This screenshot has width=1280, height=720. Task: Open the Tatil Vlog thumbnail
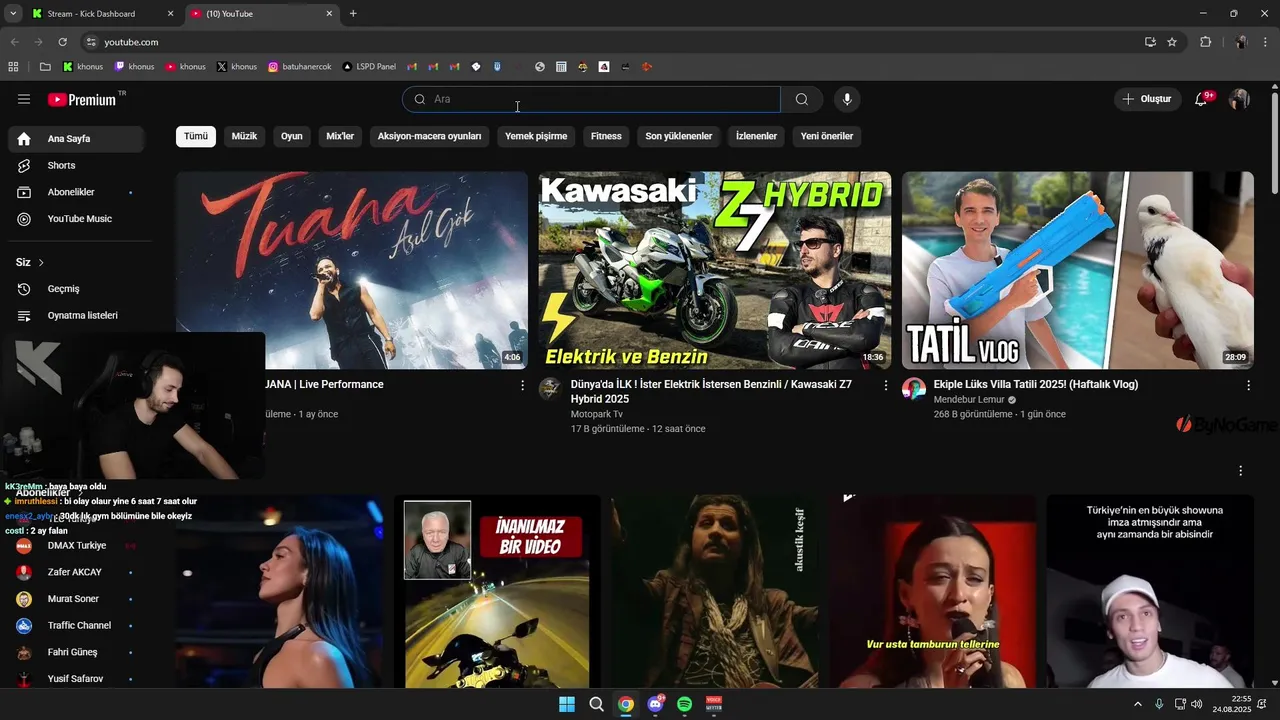(1078, 270)
